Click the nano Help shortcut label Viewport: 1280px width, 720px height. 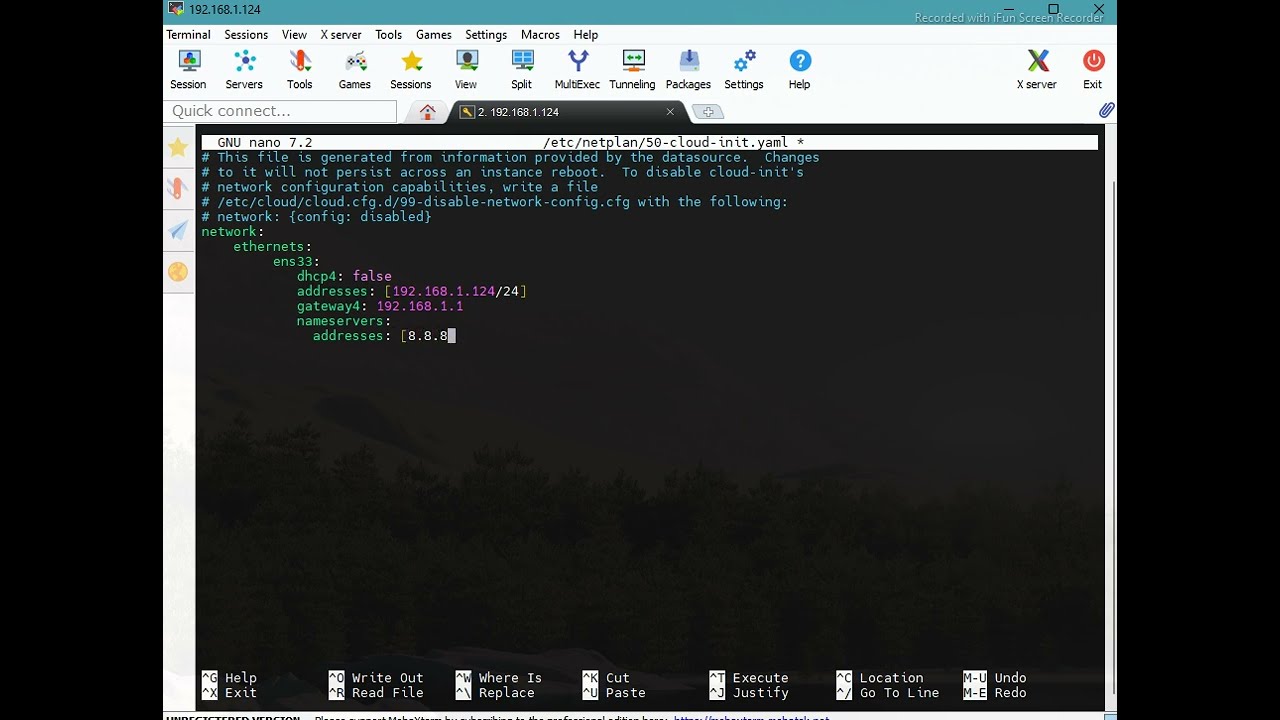coord(241,678)
